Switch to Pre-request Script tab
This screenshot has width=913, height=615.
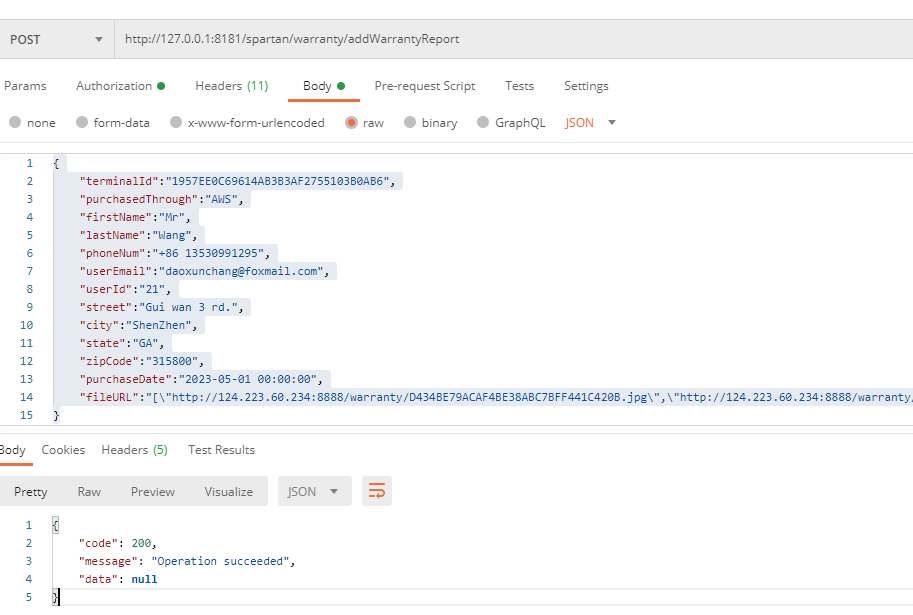point(424,86)
